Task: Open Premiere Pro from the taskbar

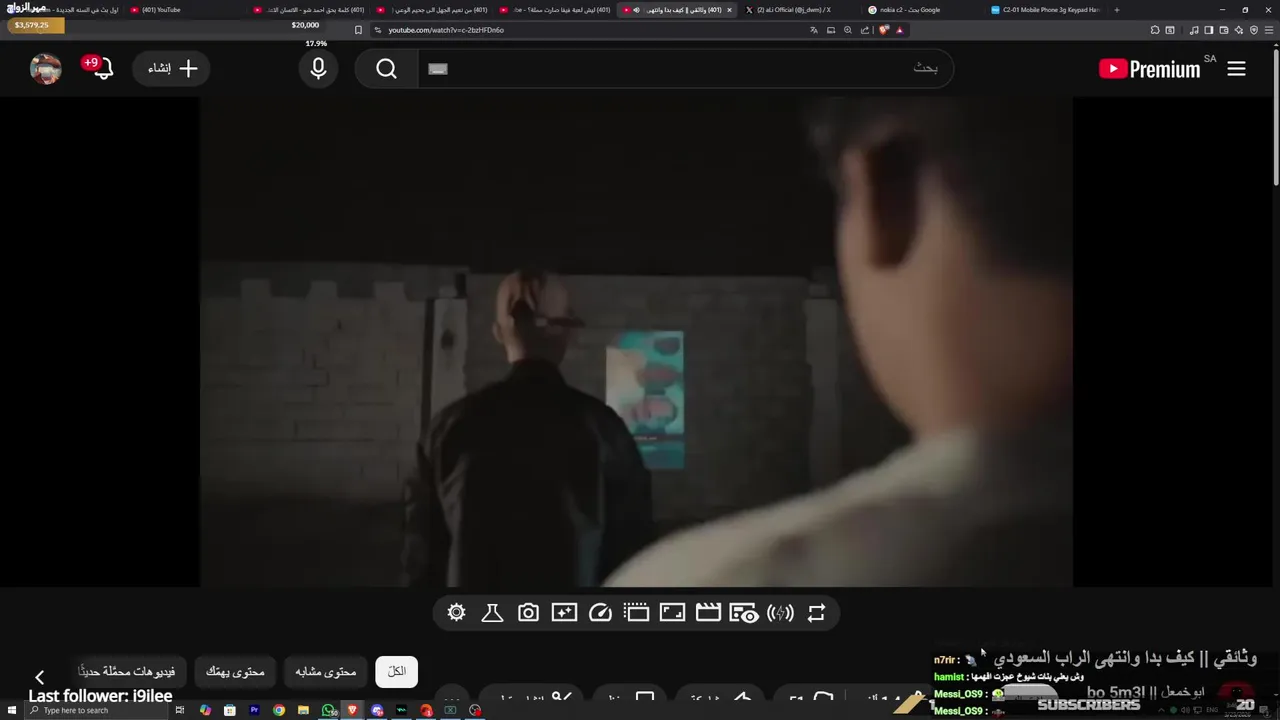Action: tap(254, 710)
